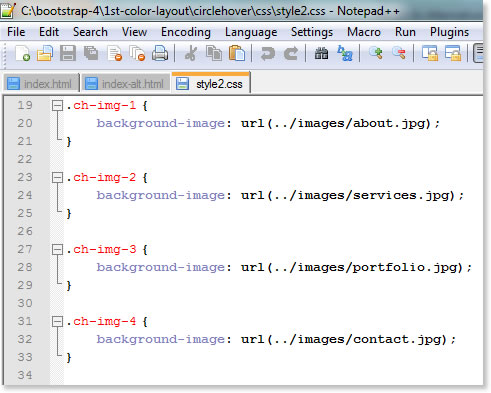
Task: Open Find with the binoculars icon
Action: pyautogui.click(x=321, y=53)
